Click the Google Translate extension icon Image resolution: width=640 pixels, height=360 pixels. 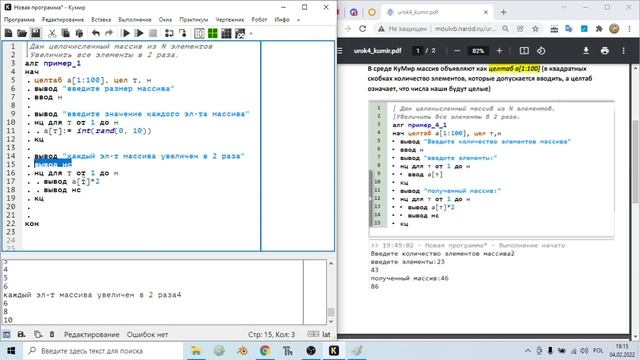pos(569,29)
